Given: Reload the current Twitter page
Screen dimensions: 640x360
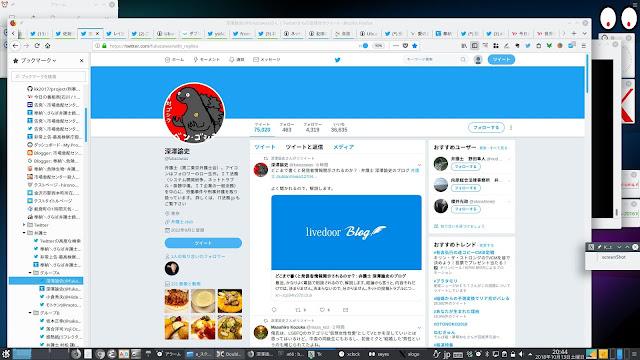Looking at the screenshot, I should click(x=37, y=46).
